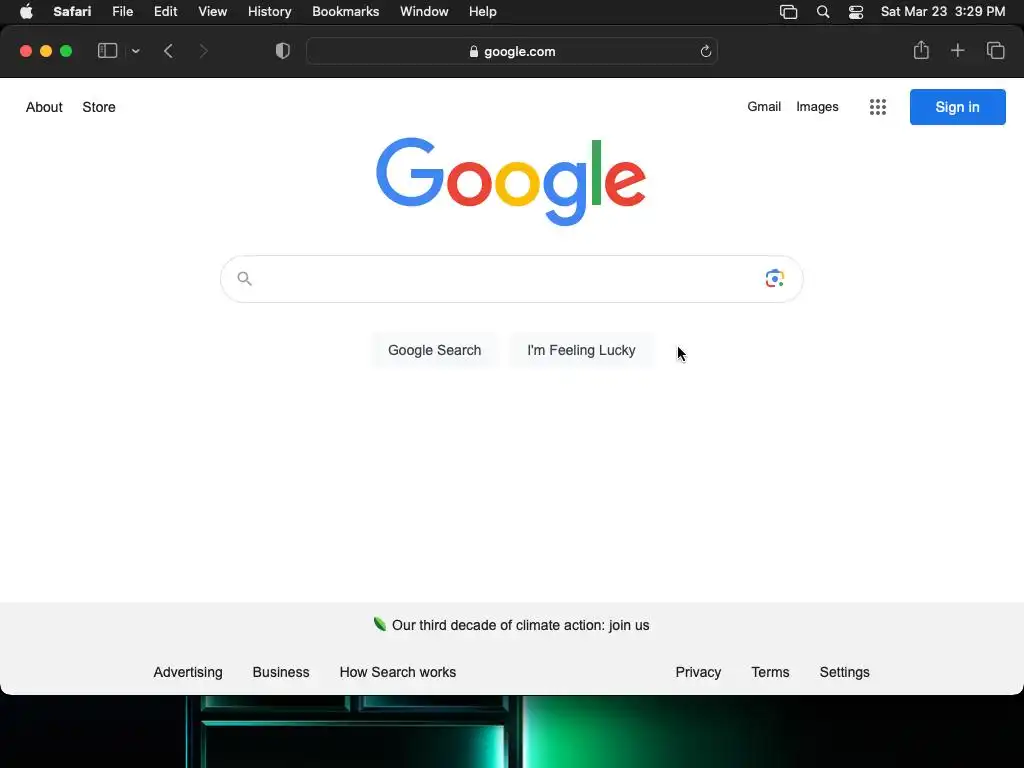This screenshot has width=1024, height=768.
Task: Open the climate action join us link
Action: [x=520, y=625]
